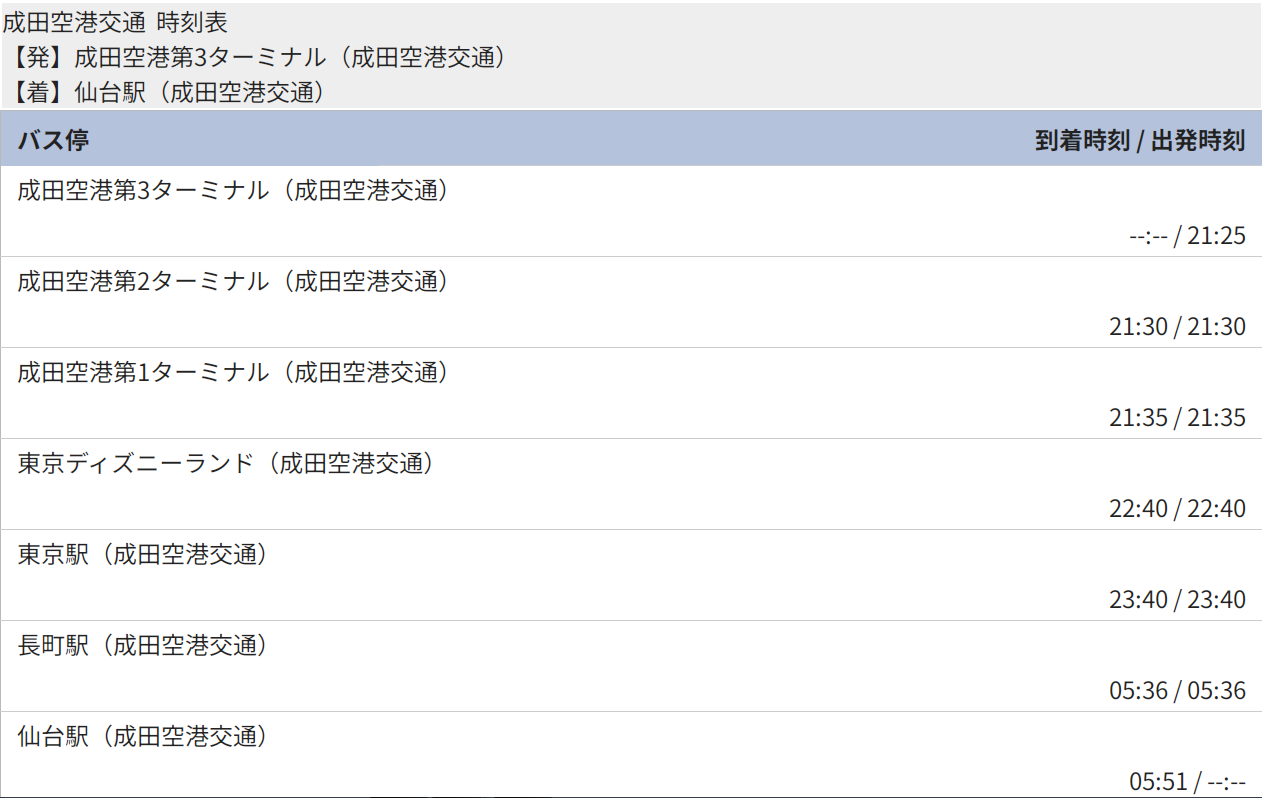Click the 成田空港交通 時刻表 title text
Image resolution: width=1262 pixels, height=798 pixels.
pos(115,22)
